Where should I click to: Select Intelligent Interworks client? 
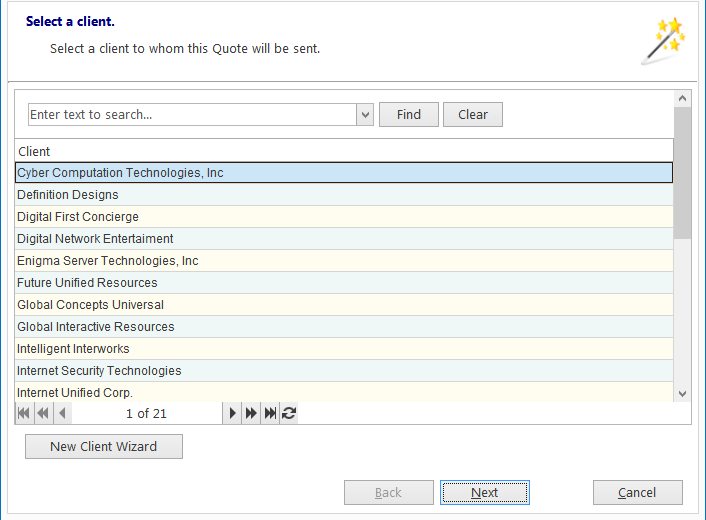344,349
